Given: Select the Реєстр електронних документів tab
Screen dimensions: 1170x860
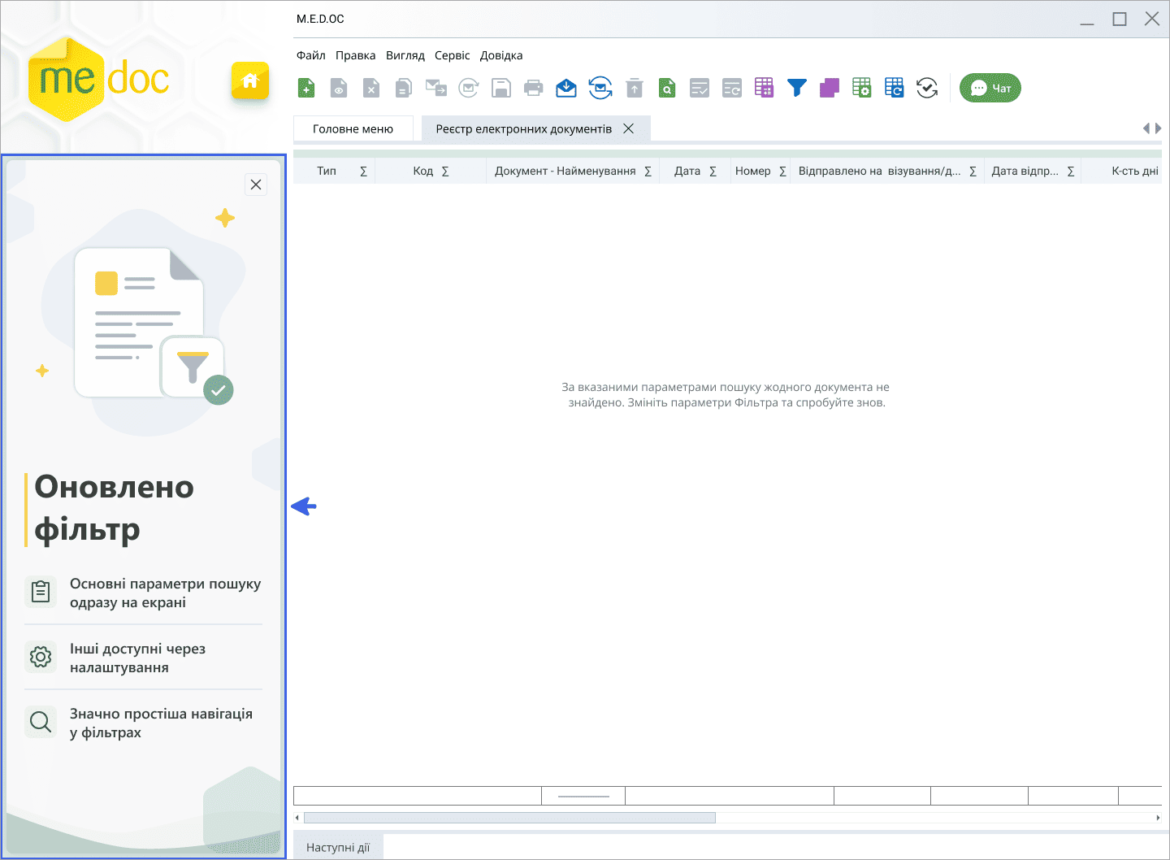Looking at the screenshot, I should [x=524, y=129].
